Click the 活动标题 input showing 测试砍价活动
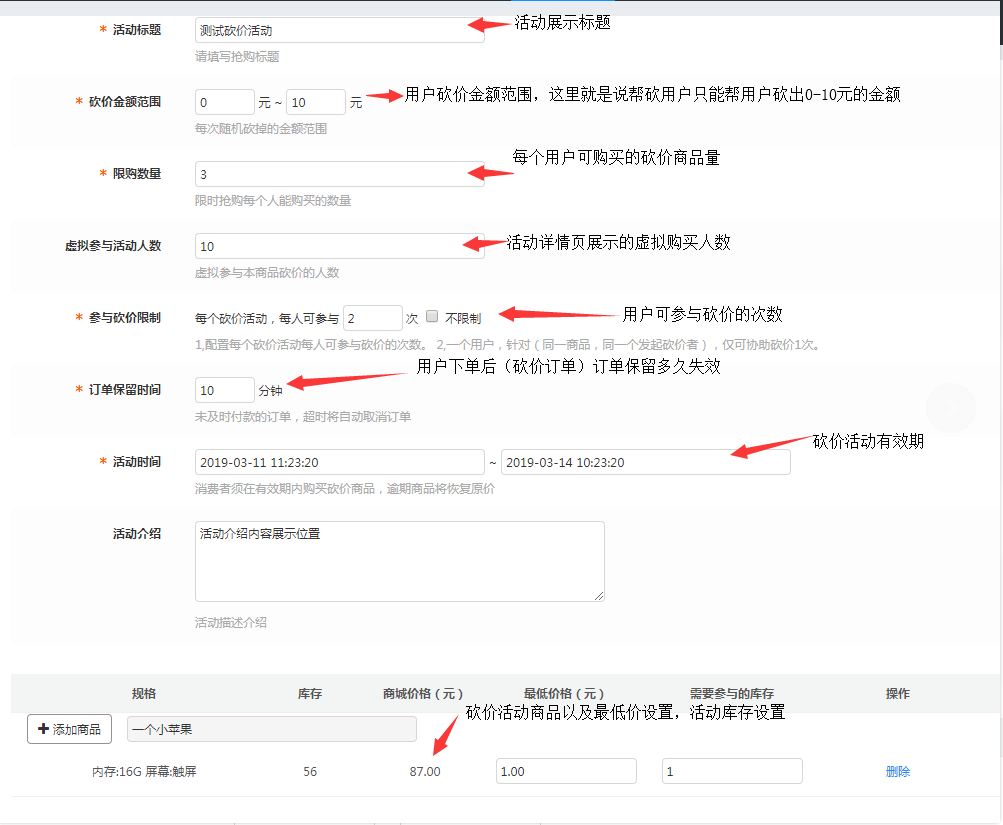Viewport: 1003px width, 825px height. pos(338,29)
